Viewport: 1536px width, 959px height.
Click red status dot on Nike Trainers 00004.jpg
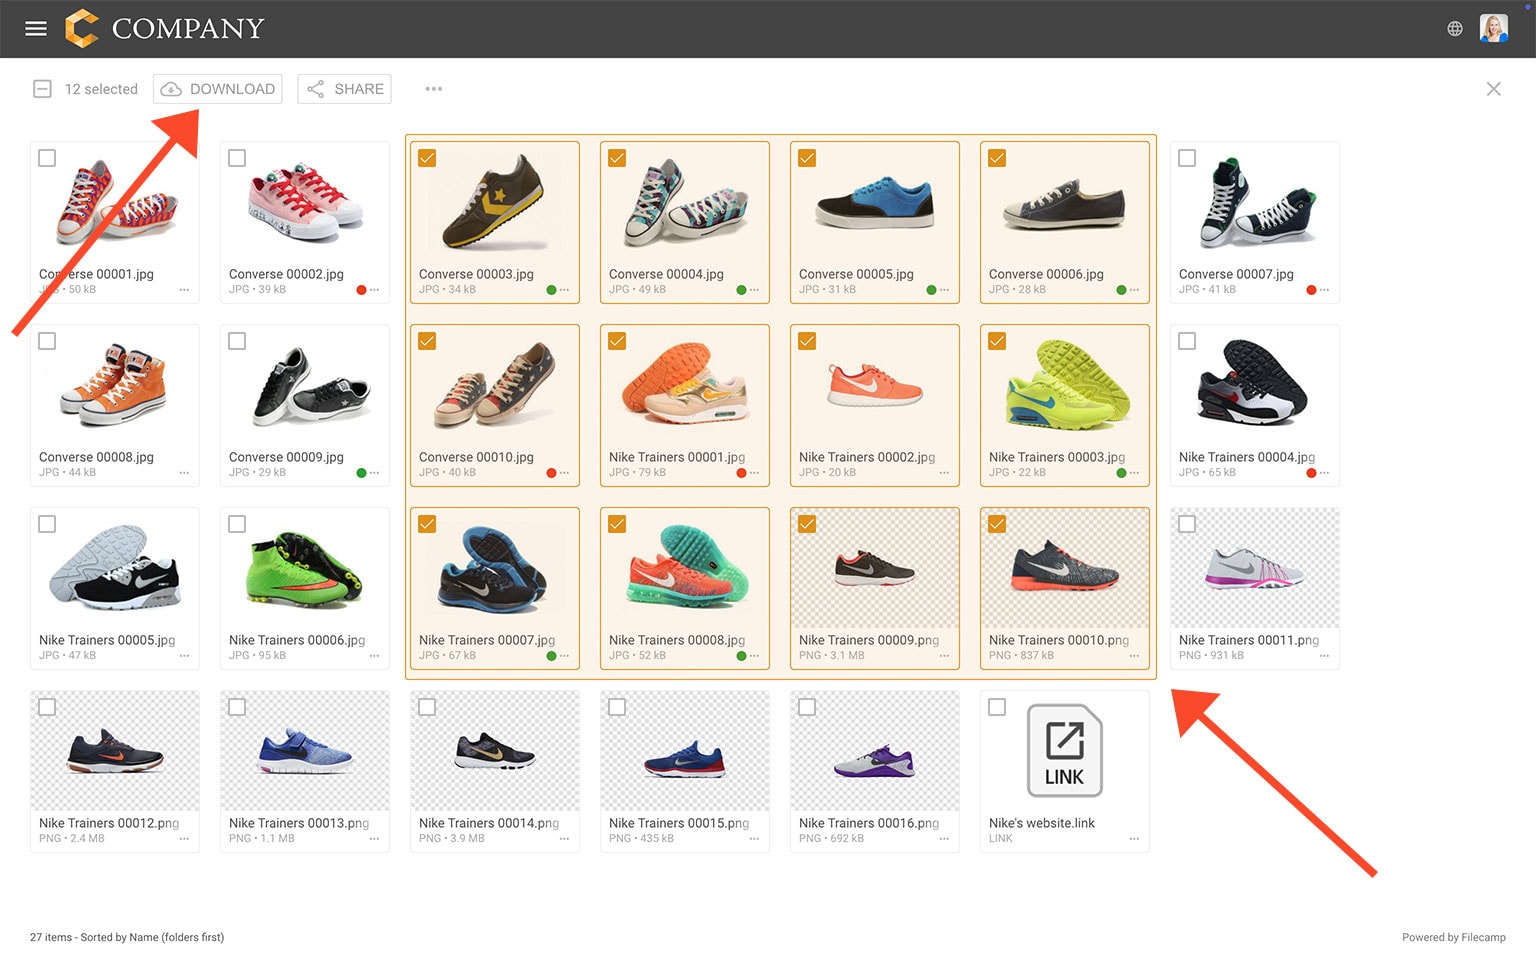point(1311,473)
